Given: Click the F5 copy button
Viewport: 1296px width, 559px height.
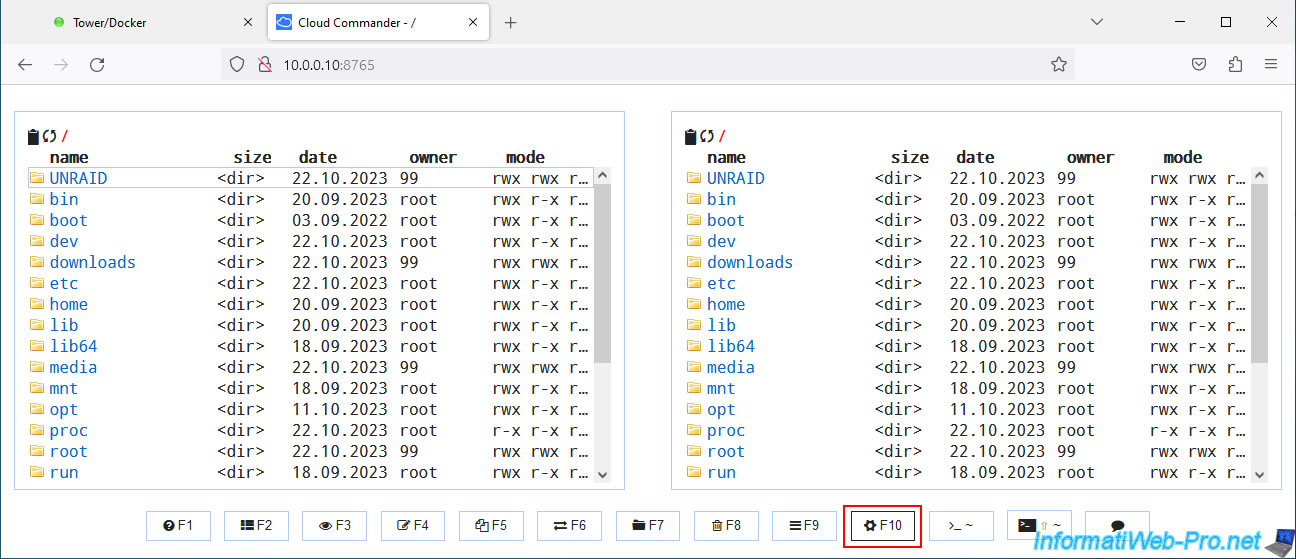Looking at the screenshot, I should click(491, 526).
